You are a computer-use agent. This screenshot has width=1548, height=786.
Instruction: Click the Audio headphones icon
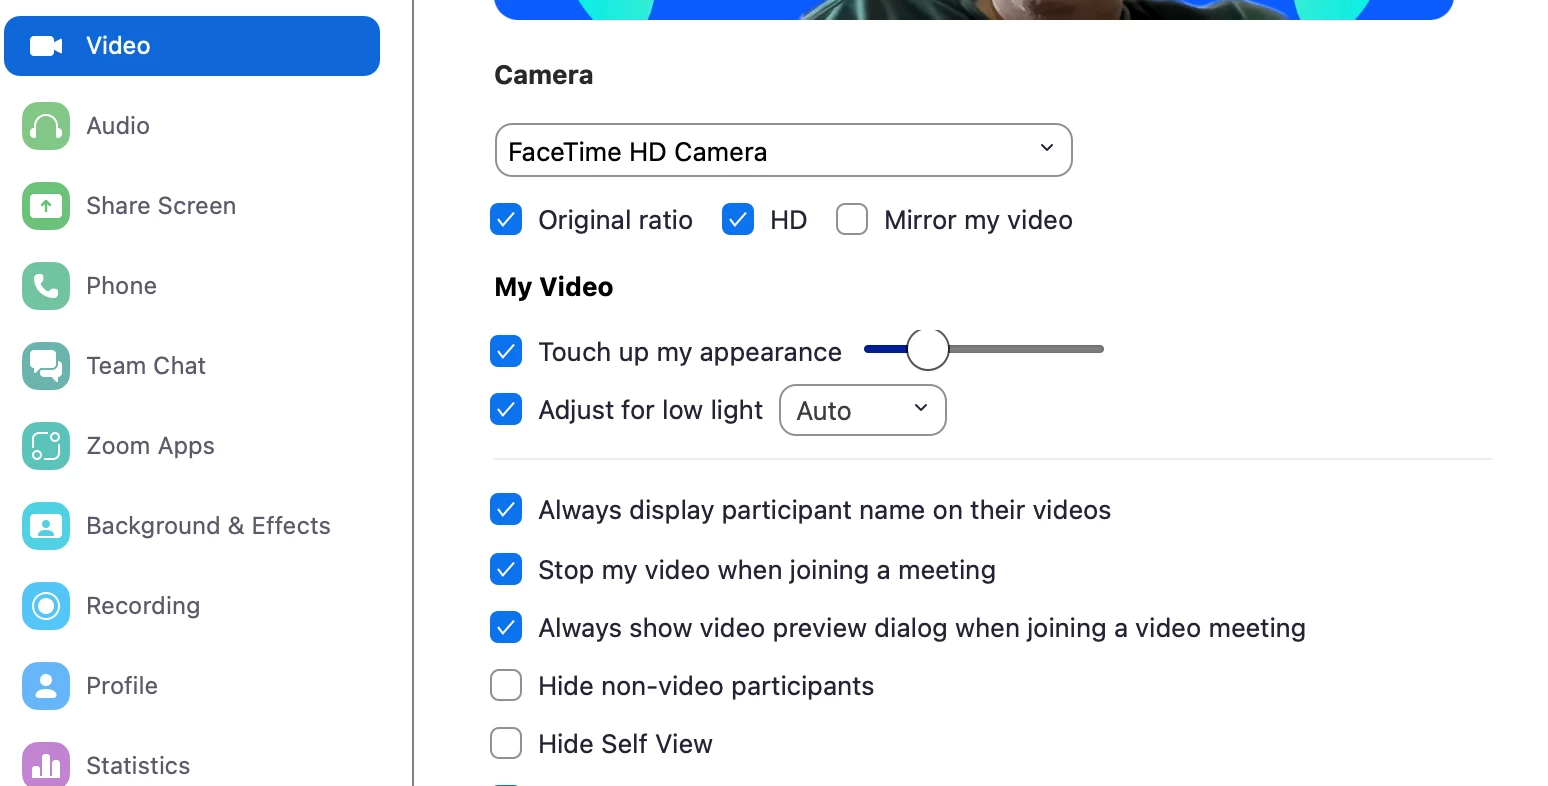pos(46,126)
